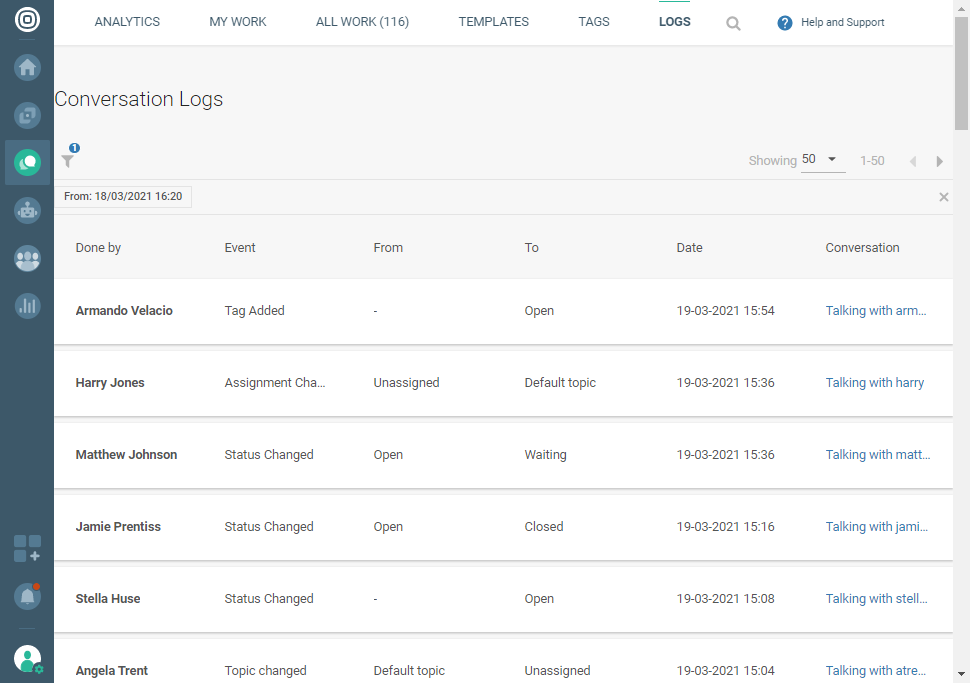Click the search magnifier icon
Image resolution: width=970 pixels, height=683 pixels.
[733, 23]
